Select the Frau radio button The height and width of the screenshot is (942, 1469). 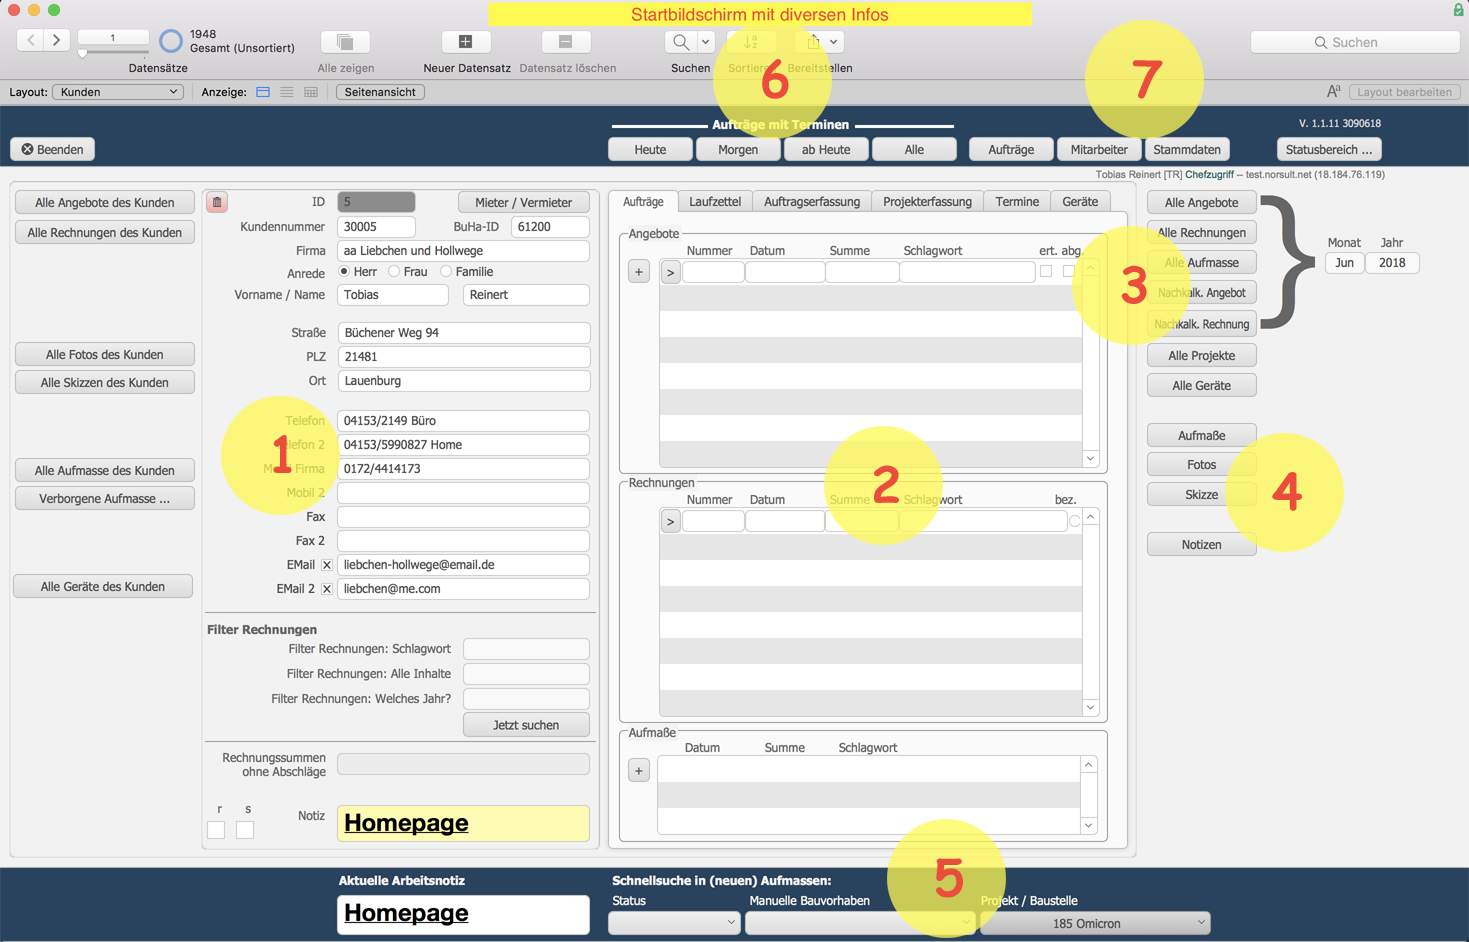(x=394, y=272)
